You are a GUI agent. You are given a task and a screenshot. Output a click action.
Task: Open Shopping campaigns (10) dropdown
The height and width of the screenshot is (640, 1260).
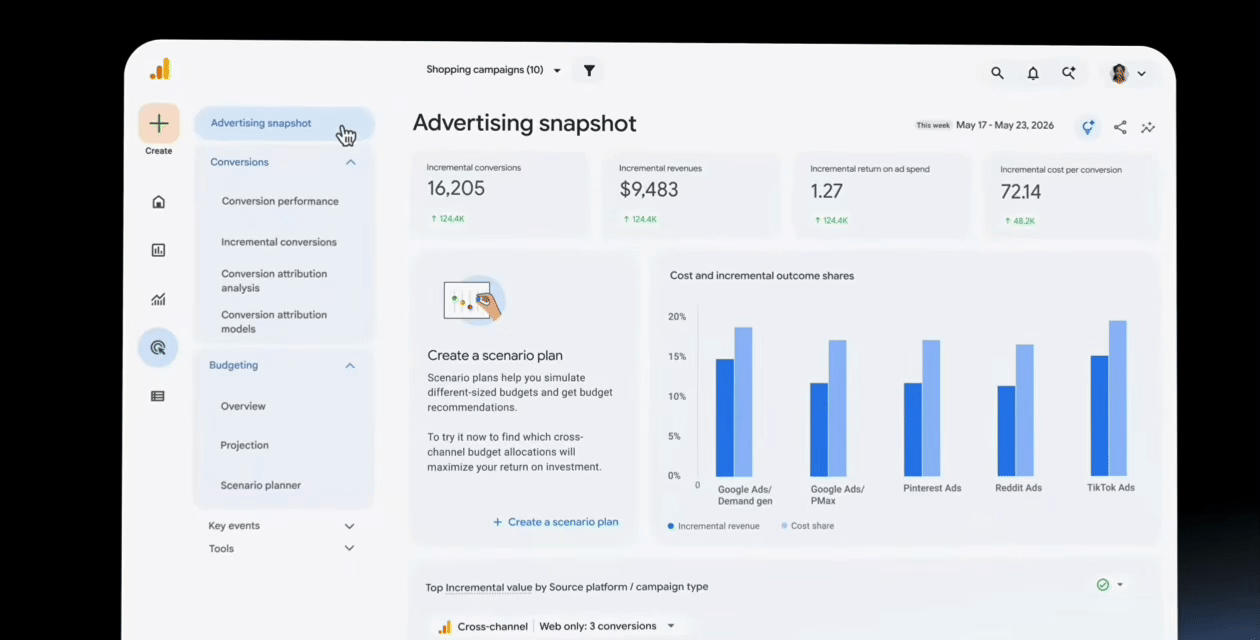coord(494,70)
